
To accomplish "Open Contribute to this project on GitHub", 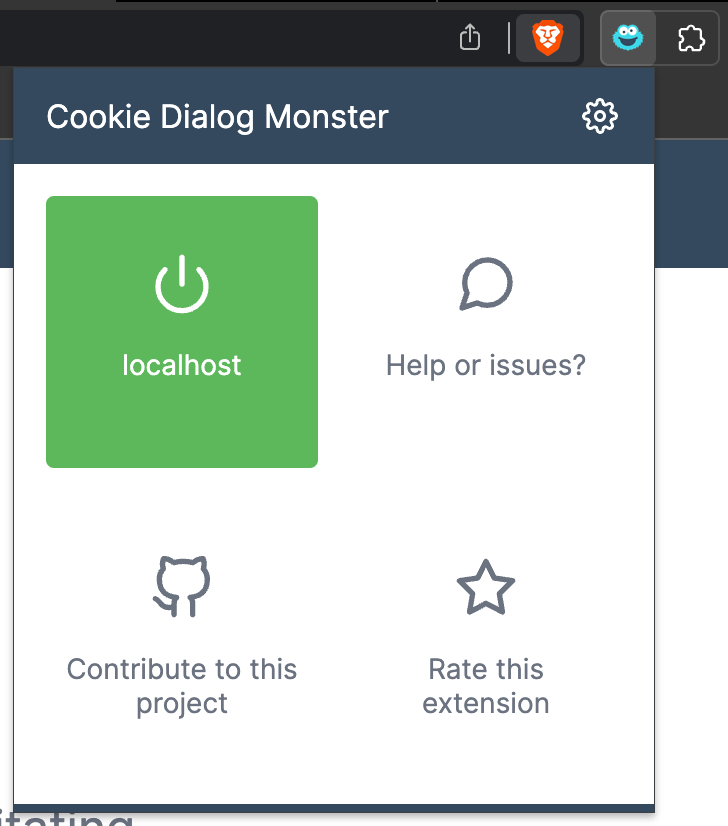I will pos(182,636).
